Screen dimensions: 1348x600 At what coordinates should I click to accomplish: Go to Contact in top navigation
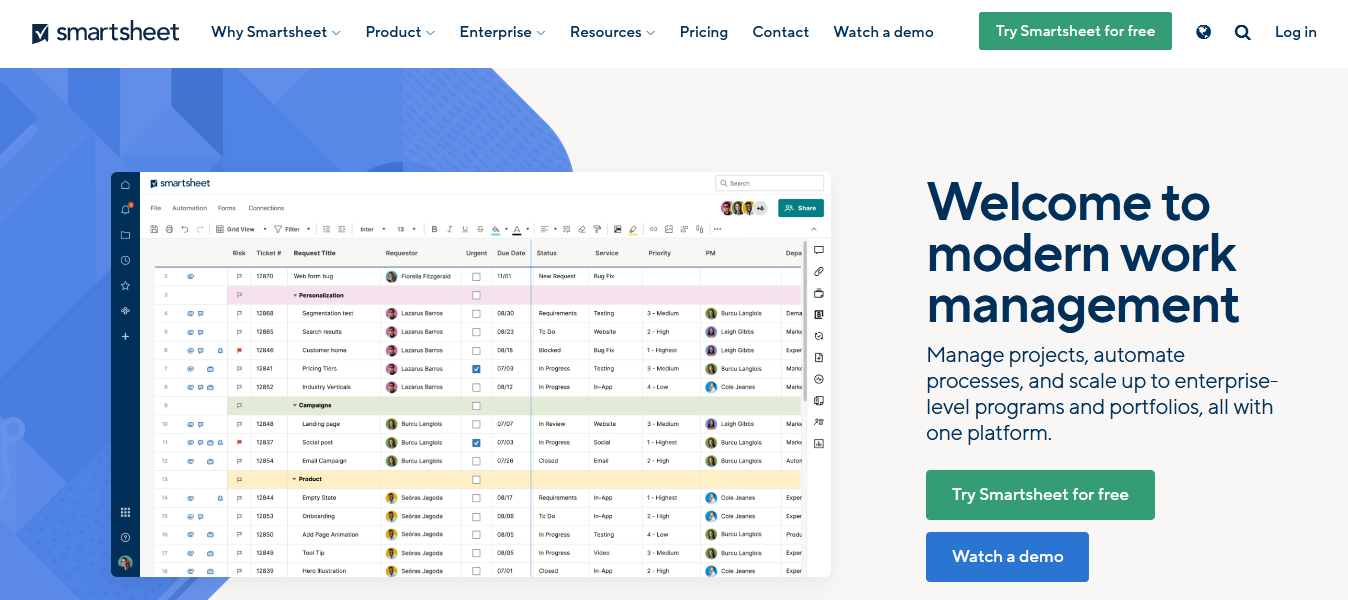pos(781,32)
